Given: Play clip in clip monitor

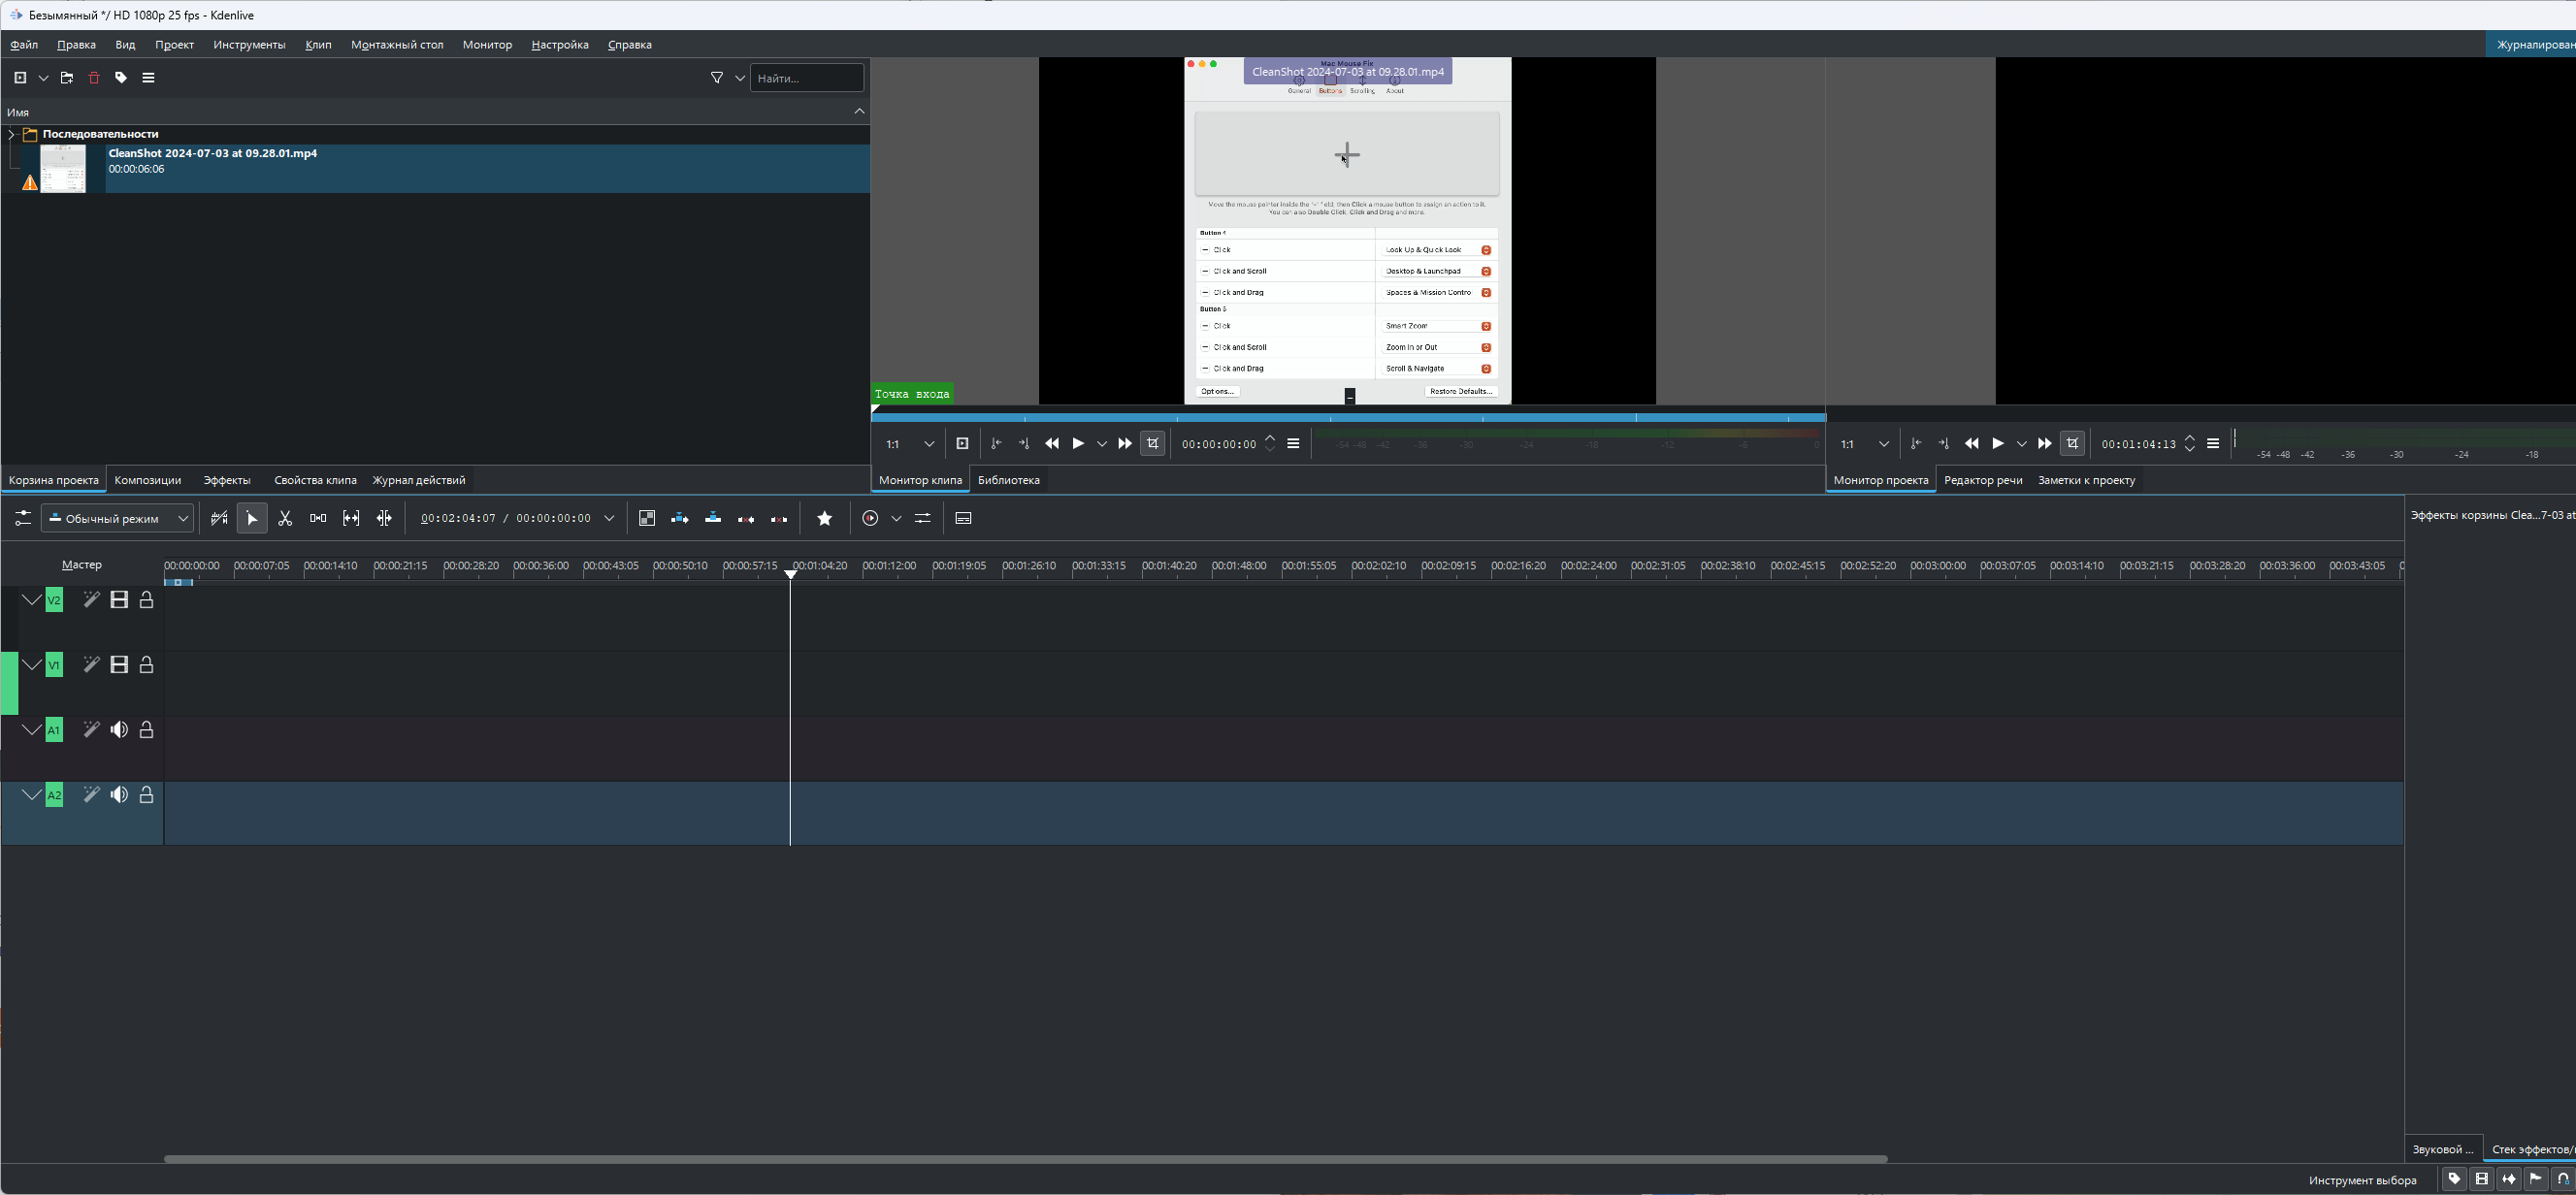Looking at the screenshot, I should click(1078, 444).
